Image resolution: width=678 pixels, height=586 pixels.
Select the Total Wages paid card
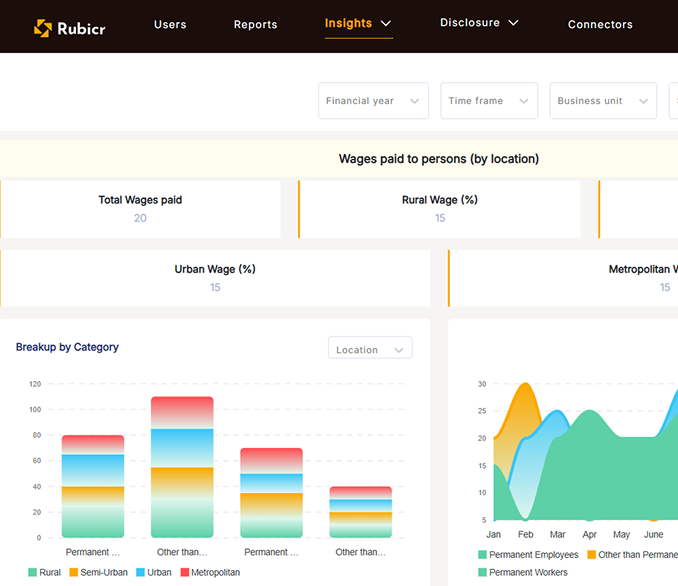(140, 209)
